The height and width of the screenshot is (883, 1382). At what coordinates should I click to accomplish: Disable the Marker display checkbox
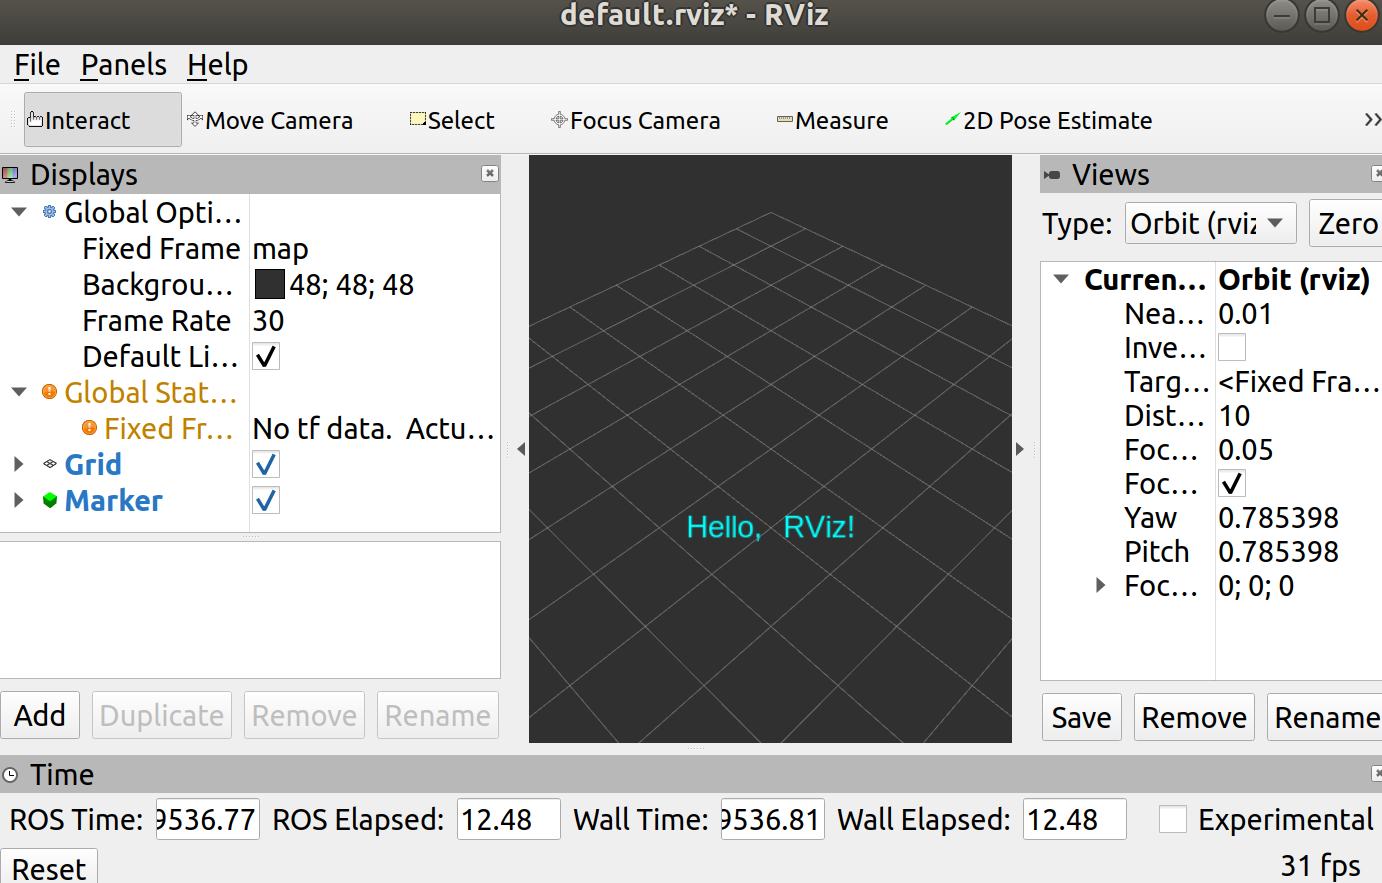tap(266, 501)
